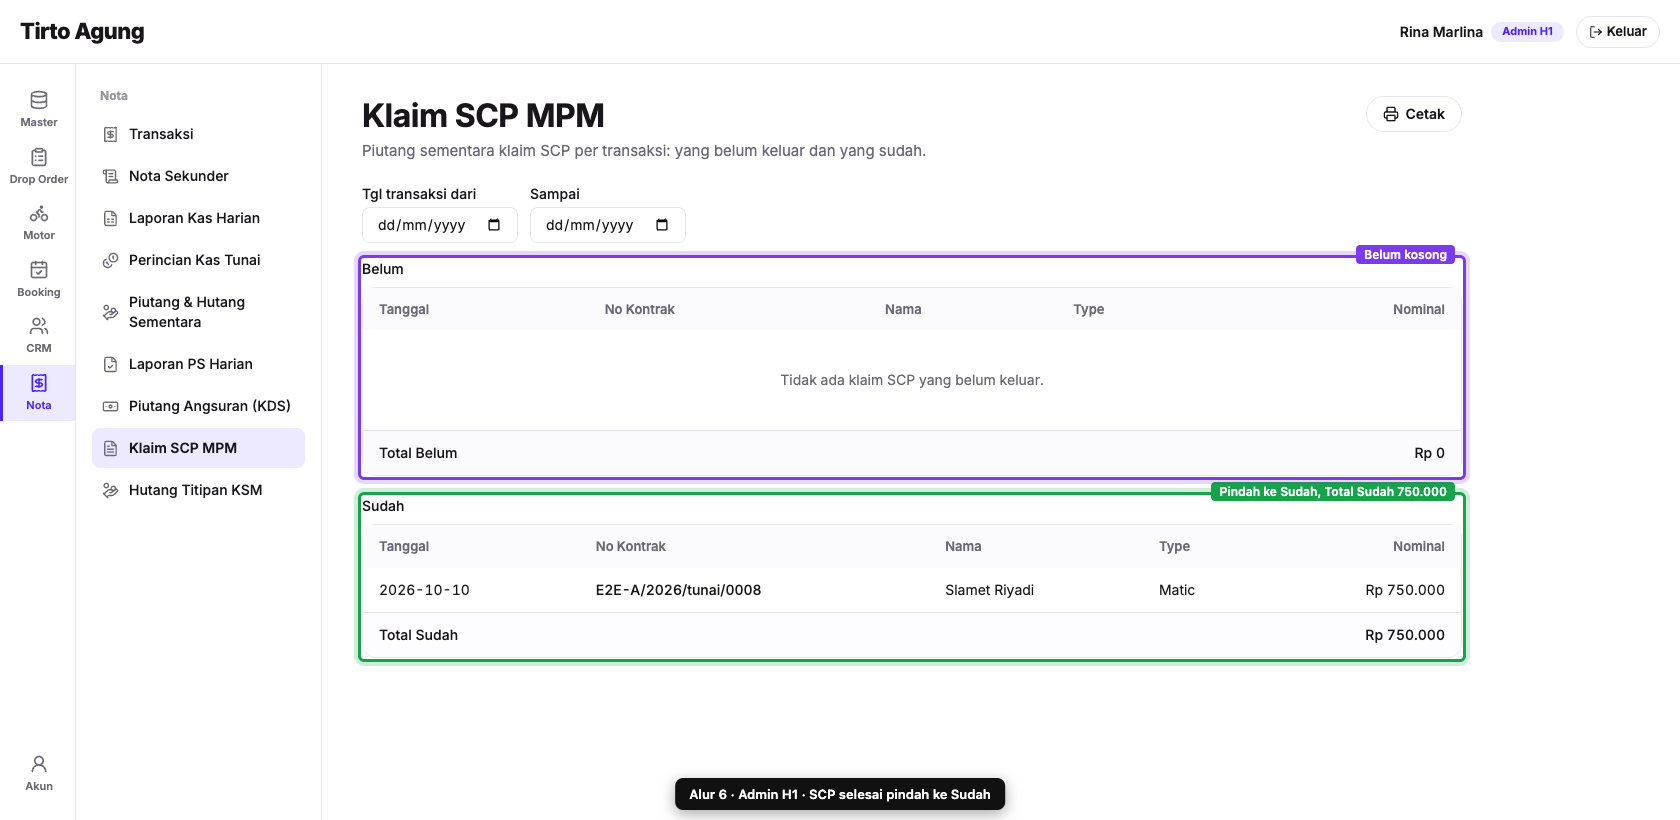Image resolution: width=1680 pixels, height=820 pixels.
Task: Click the Matic type cell
Action: tap(1177, 590)
